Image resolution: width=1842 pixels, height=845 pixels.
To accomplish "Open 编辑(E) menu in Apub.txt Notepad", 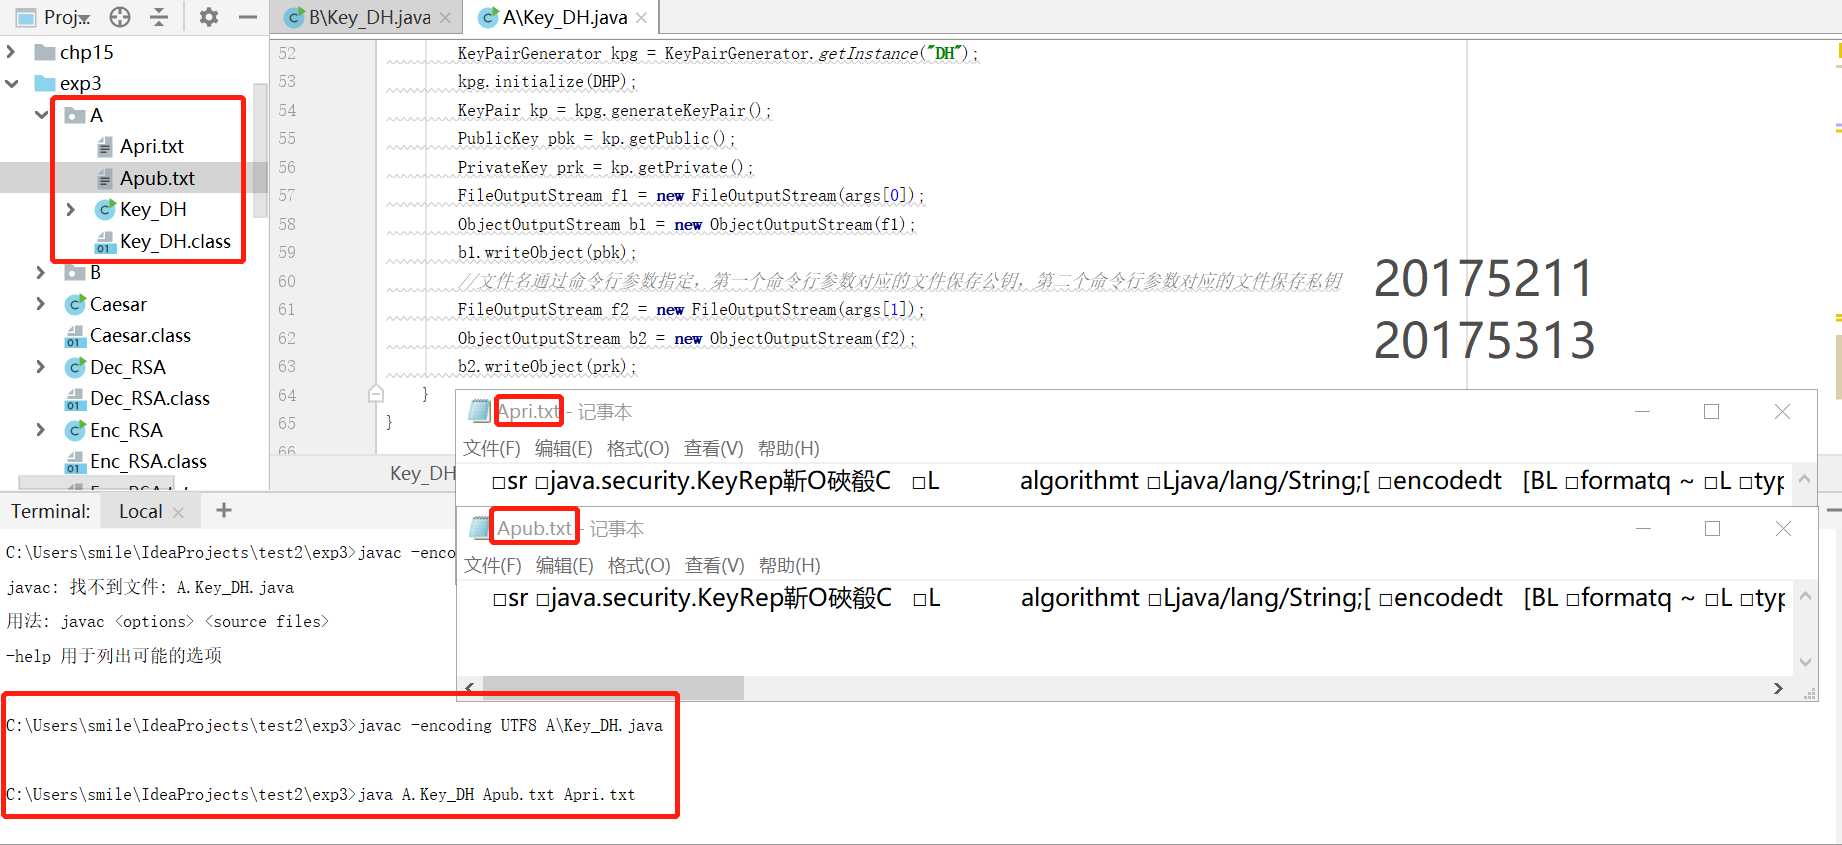I will (565, 565).
